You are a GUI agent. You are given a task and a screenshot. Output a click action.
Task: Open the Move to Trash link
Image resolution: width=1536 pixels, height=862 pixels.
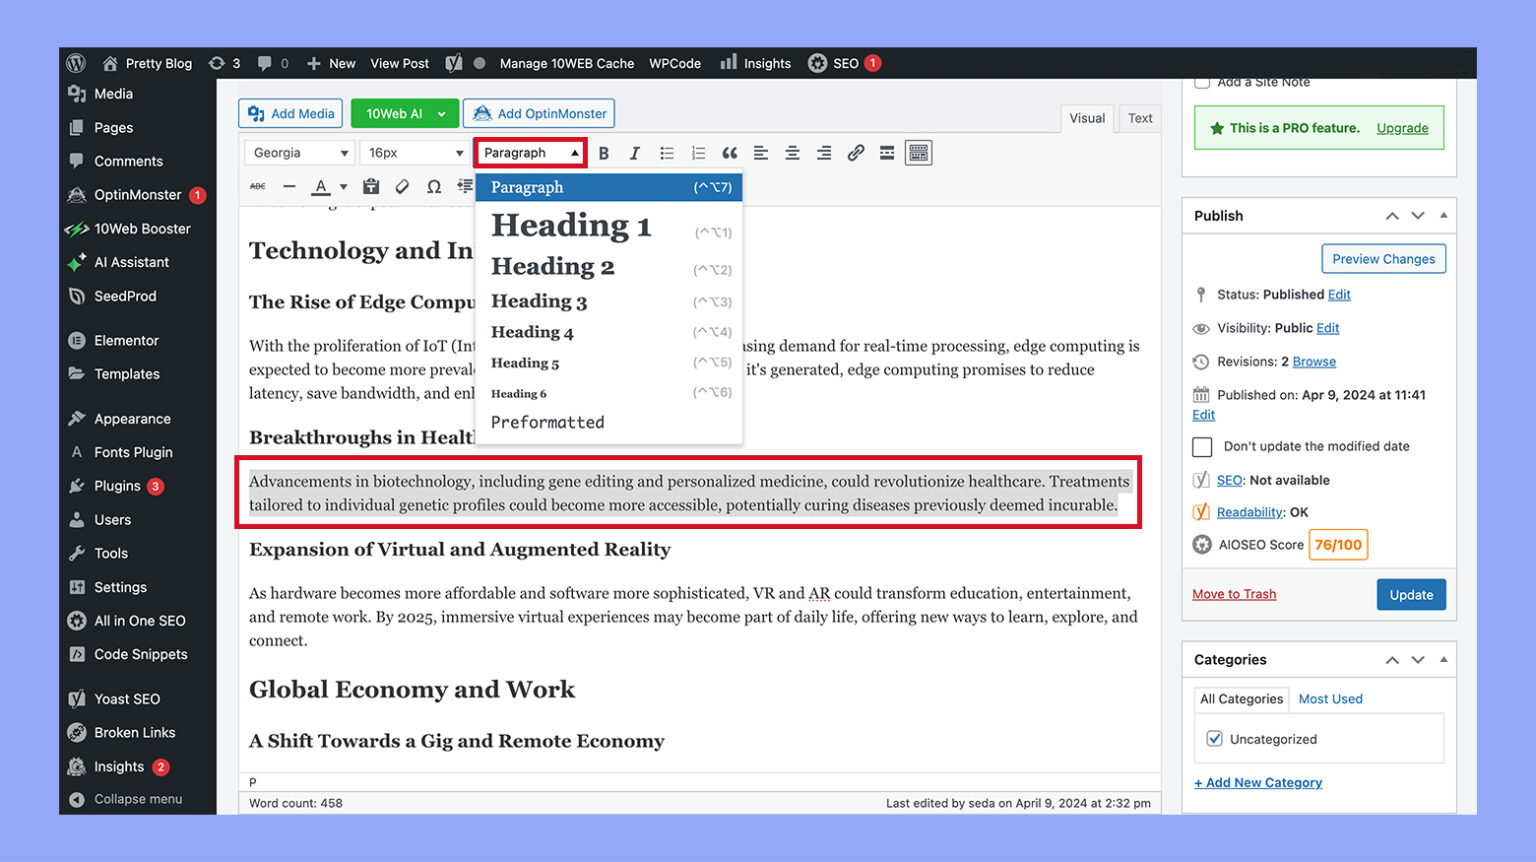(x=1234, y=594)
